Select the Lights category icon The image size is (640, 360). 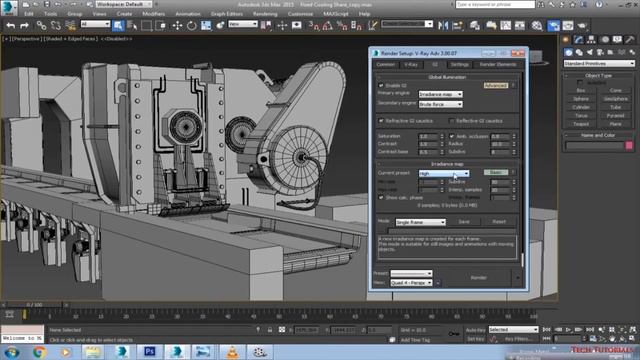[590, 52]
